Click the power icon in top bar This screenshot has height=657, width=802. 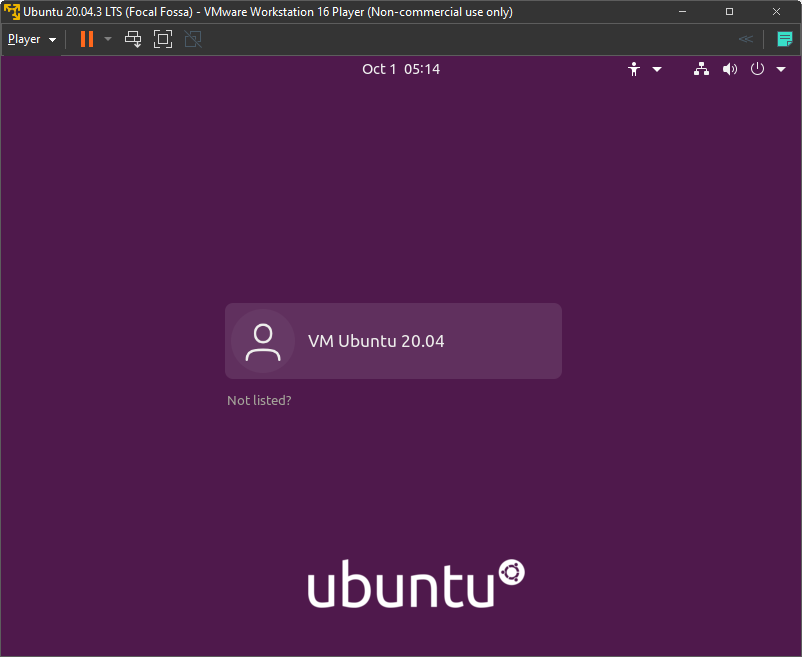tap(757, 69)
